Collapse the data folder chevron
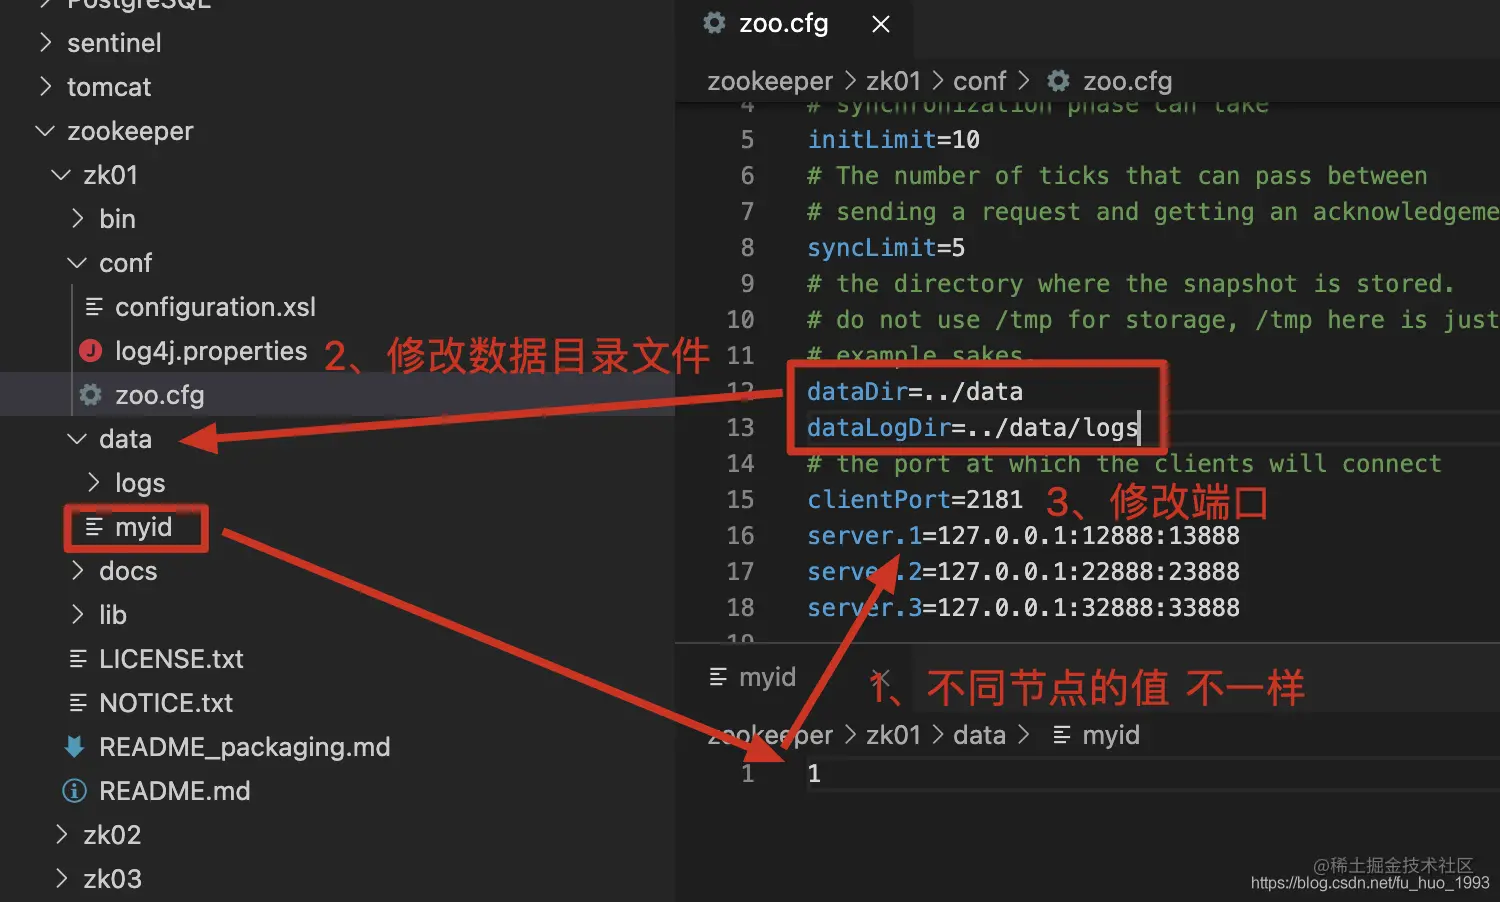The height and width of the screenshot is (902, 1500). point(77,439)
